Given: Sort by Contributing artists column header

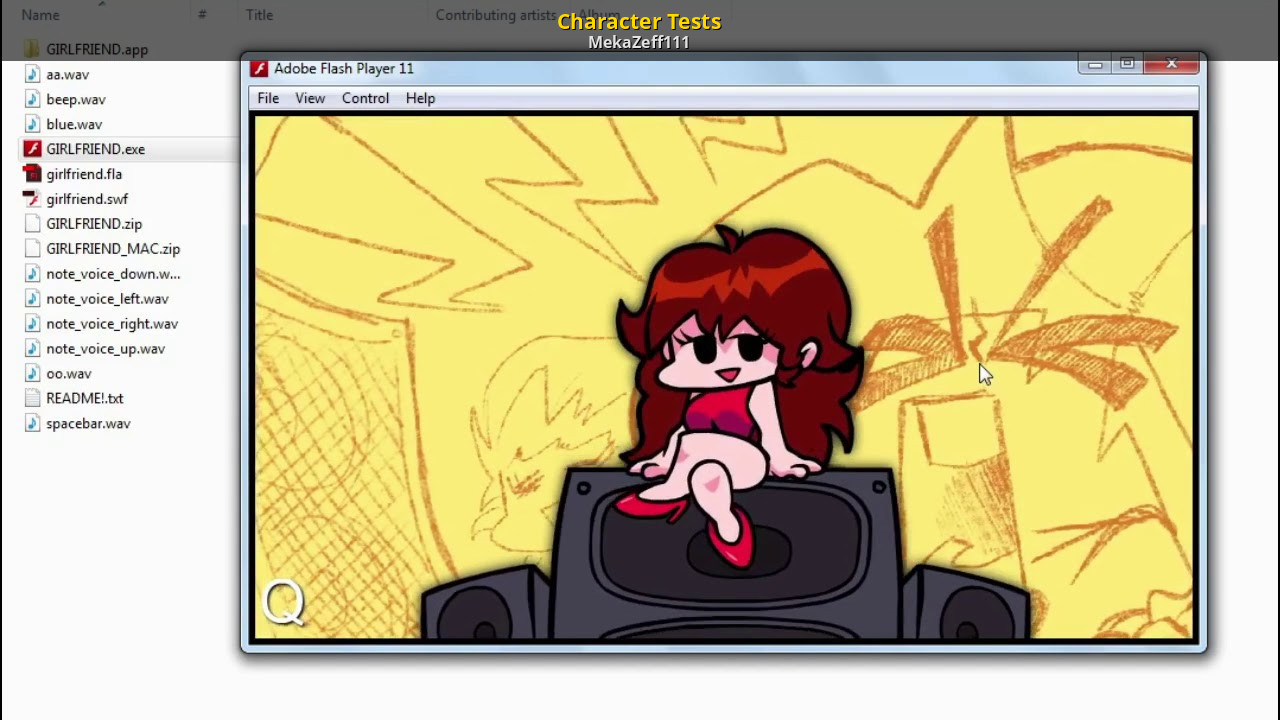Looking at the screenshot, I should [496, 15].
